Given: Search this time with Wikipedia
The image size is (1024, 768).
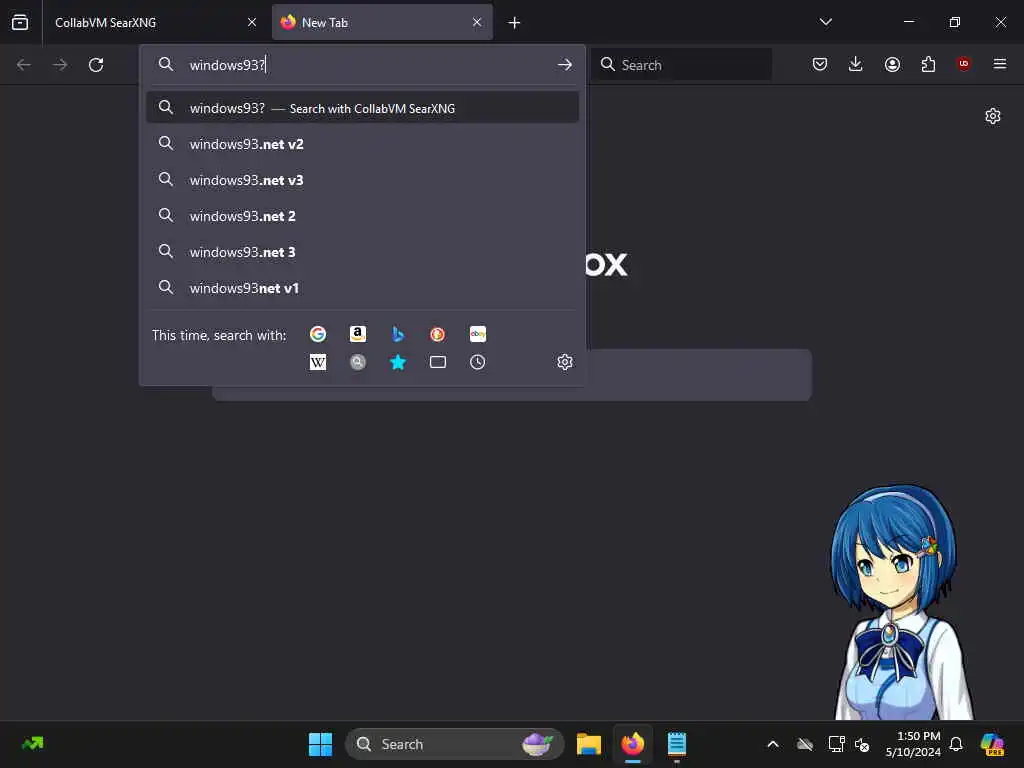Looking at the screenshot, I should click(318, 362).
